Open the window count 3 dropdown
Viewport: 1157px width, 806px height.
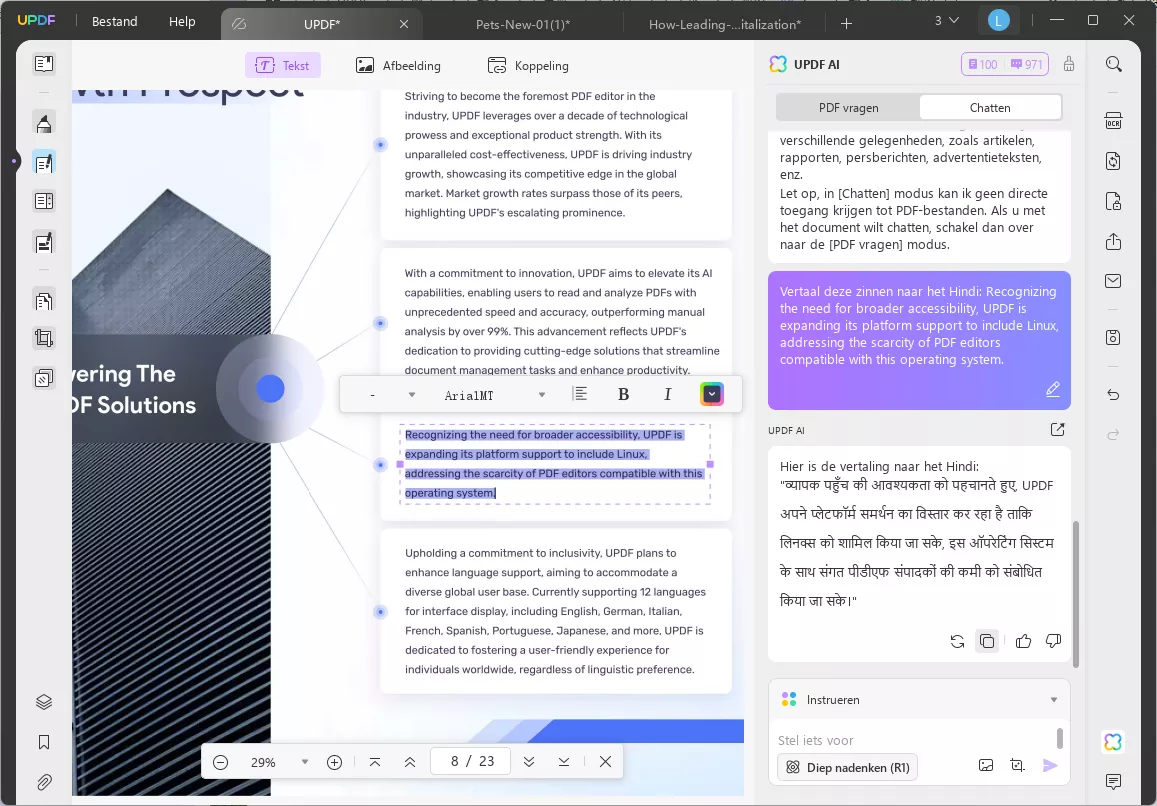tap(947, 21)
